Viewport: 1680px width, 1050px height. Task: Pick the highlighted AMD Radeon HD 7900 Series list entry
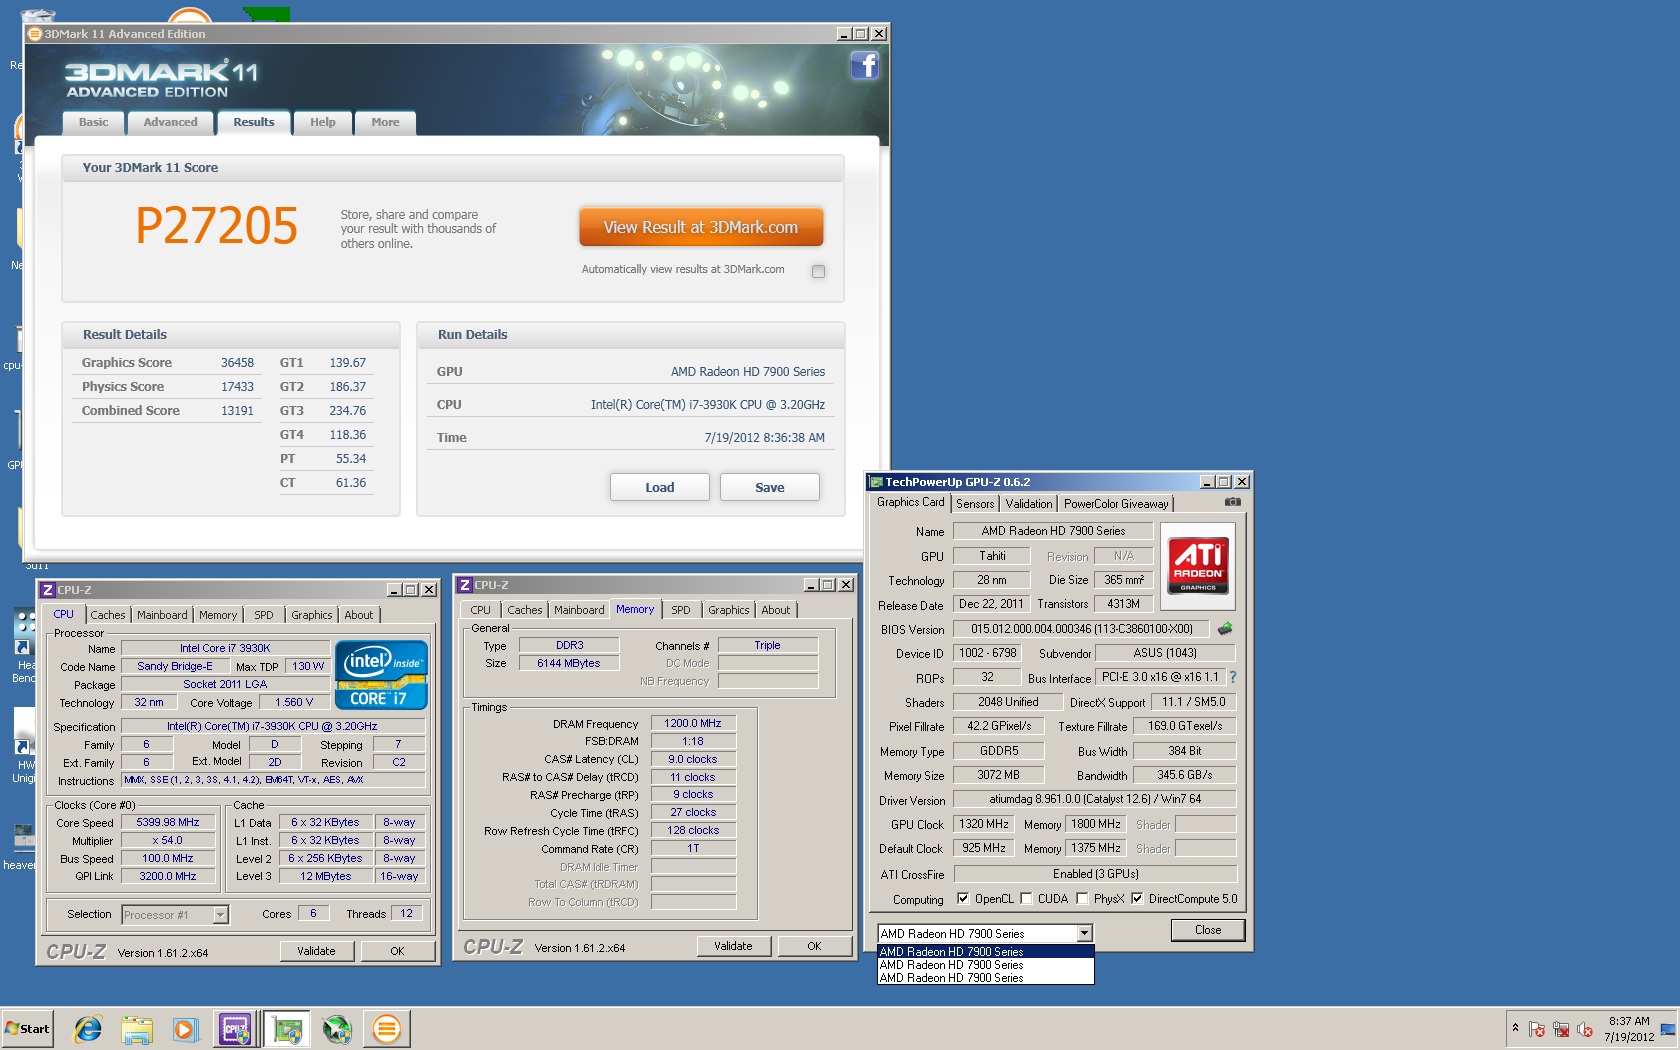[986, 951]
